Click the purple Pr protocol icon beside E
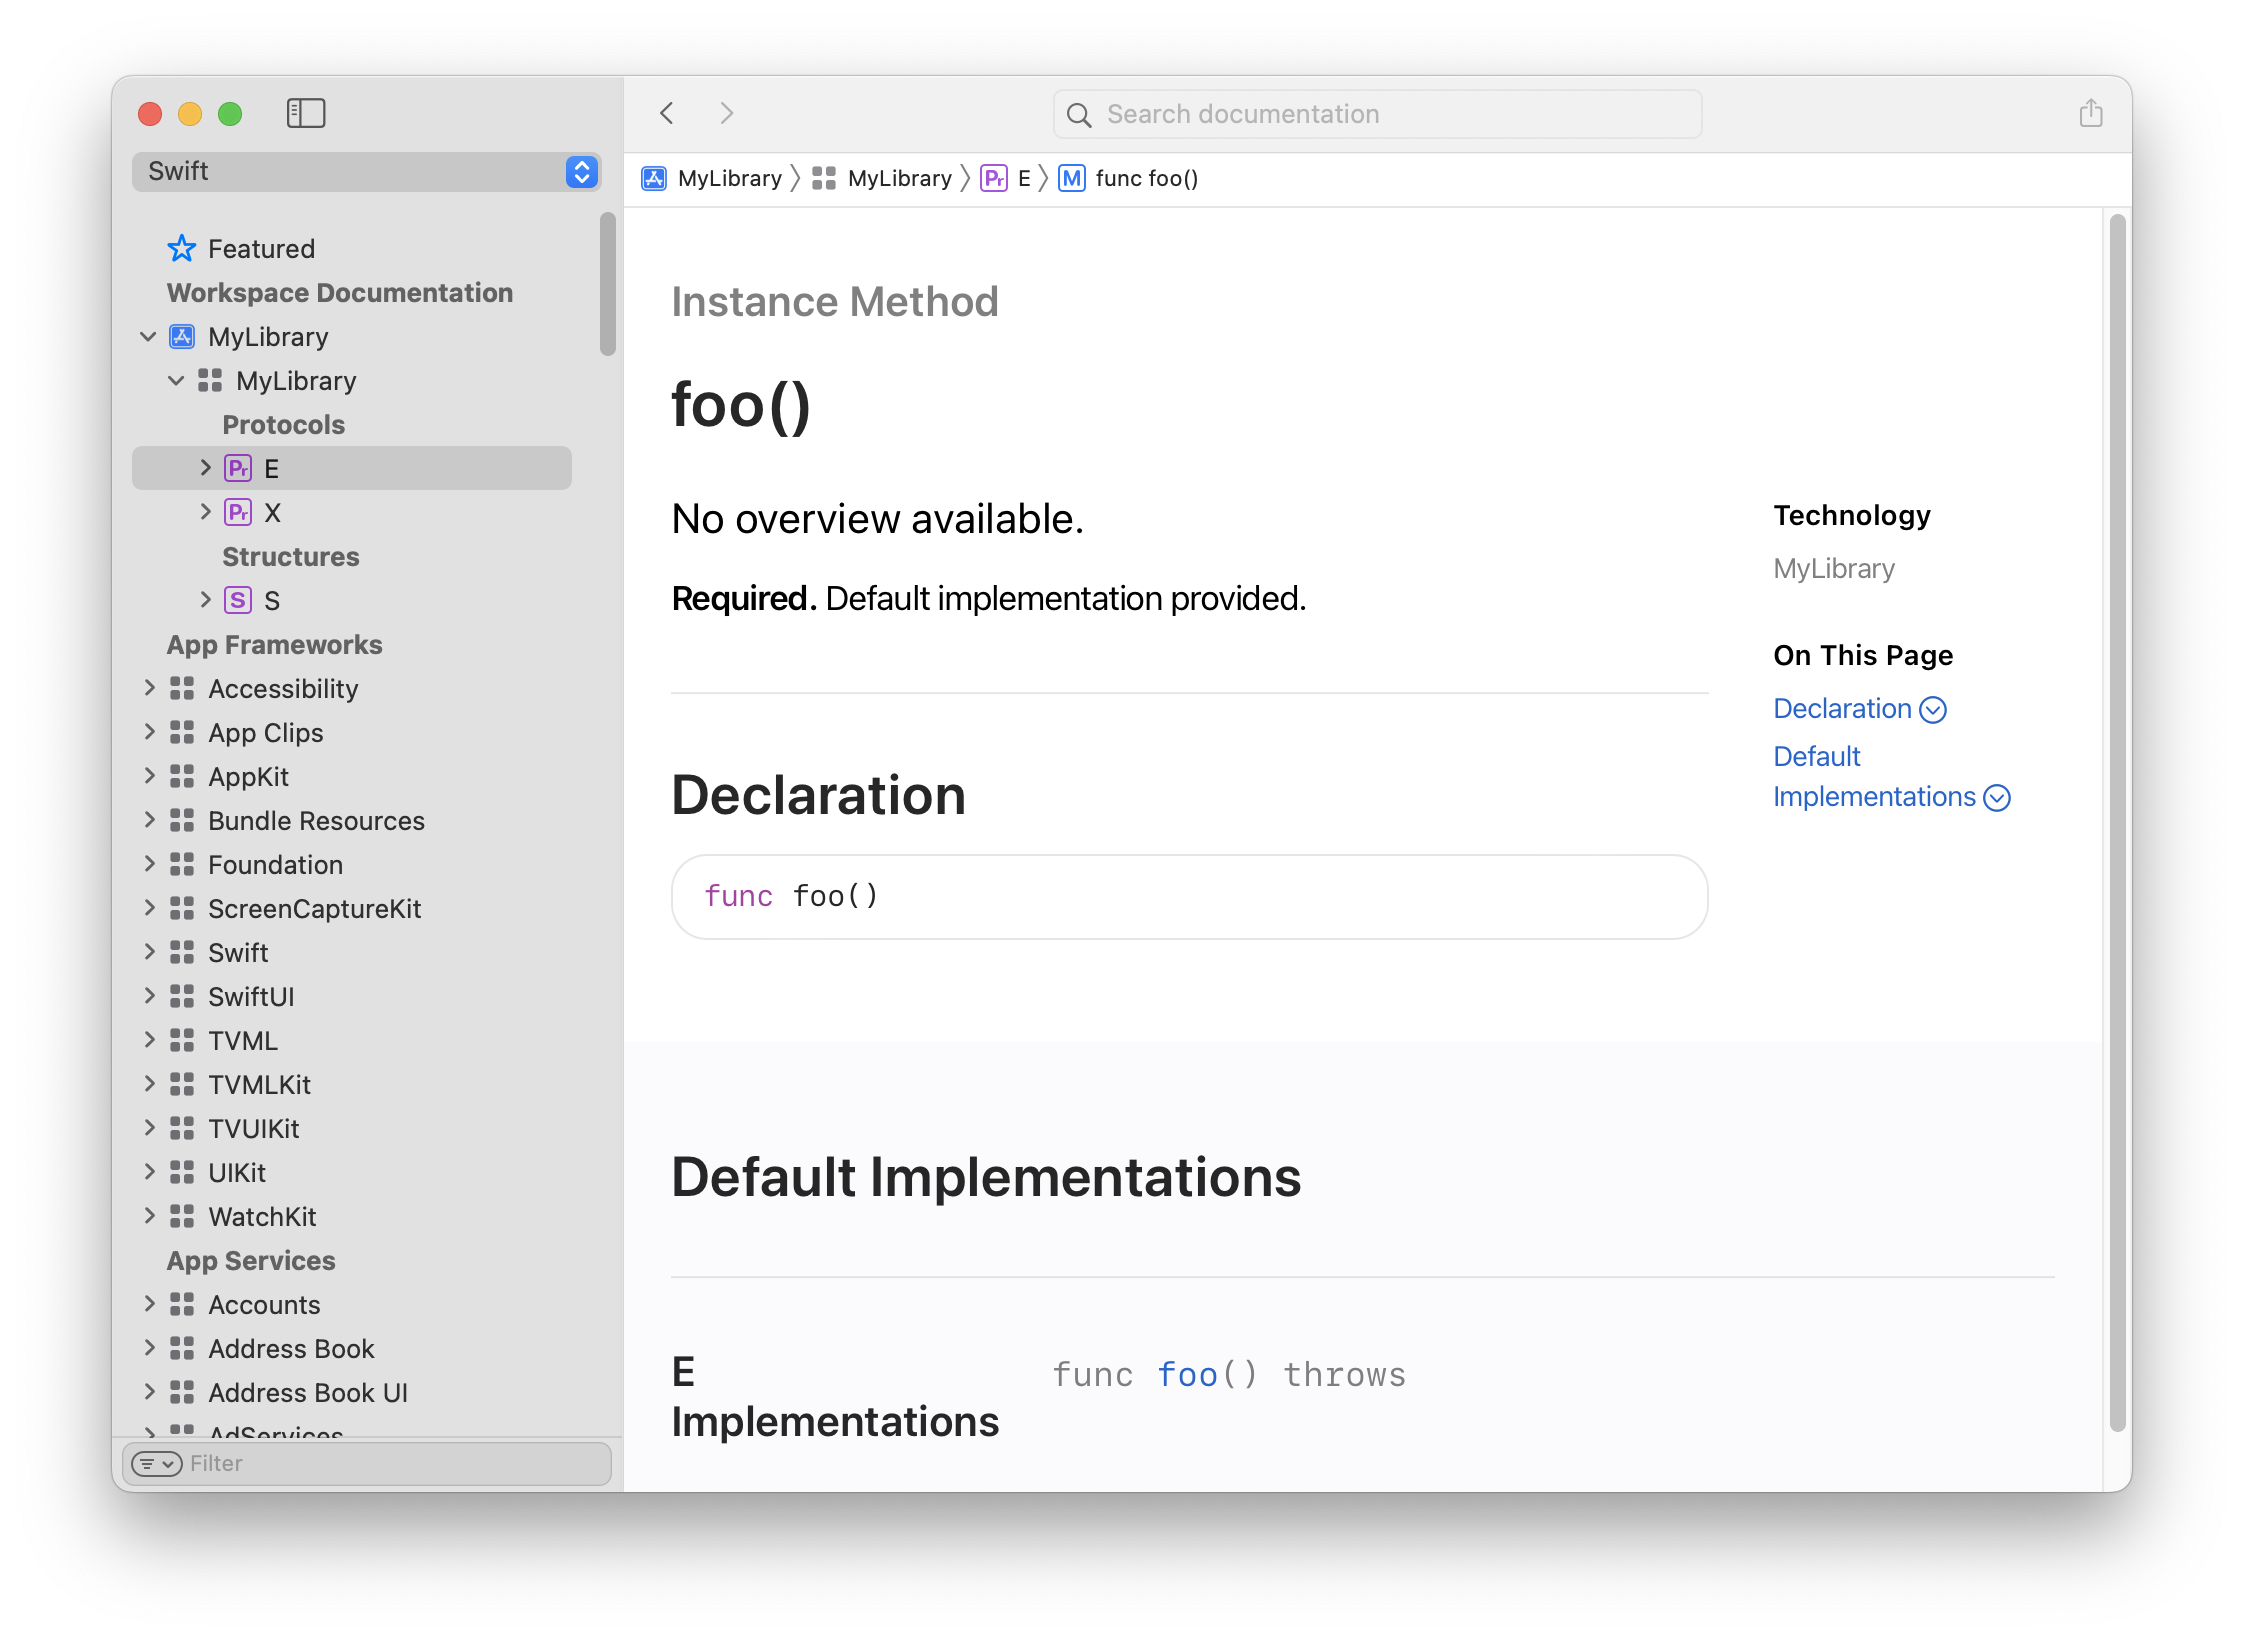Image resolution: width=2244 pixels, height=1640 pixels. coord(237,467)
